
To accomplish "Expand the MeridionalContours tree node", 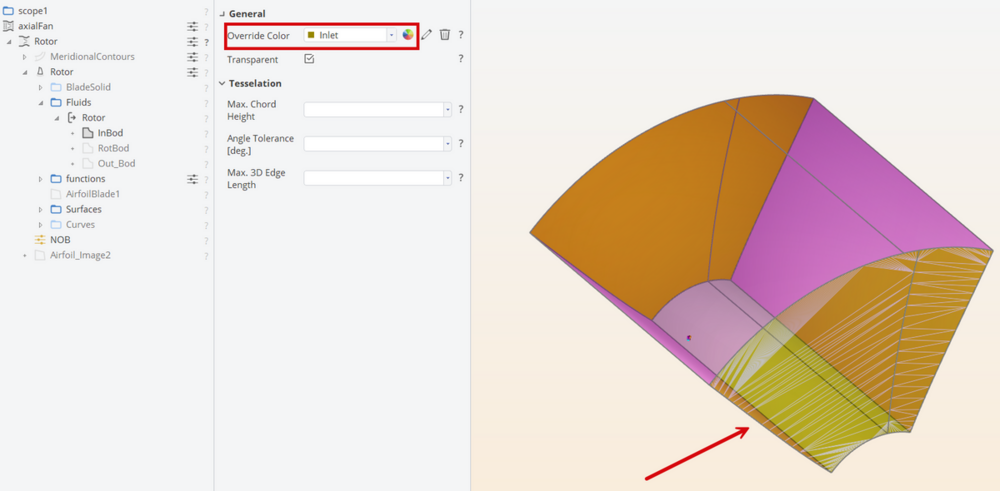I will point(25,57).
